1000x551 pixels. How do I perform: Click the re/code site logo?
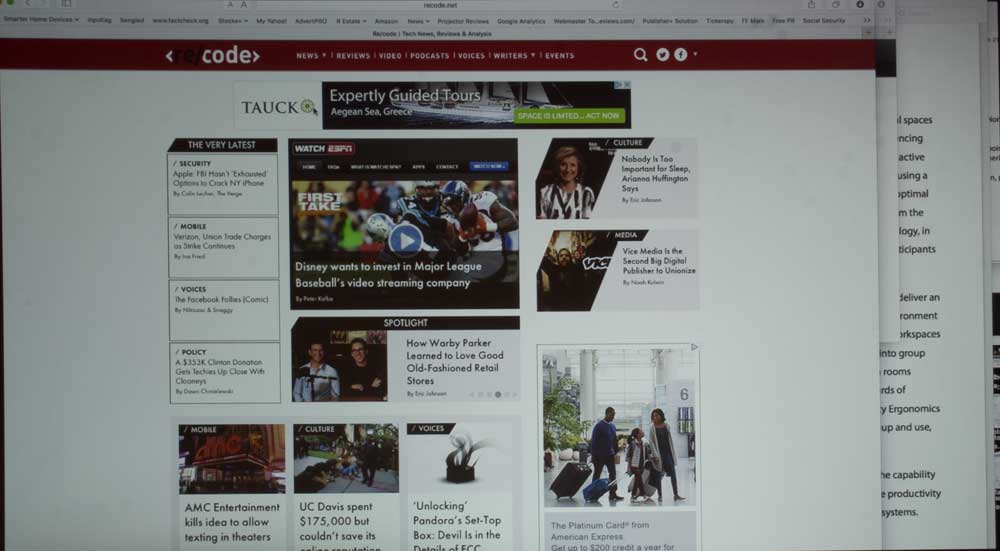pos(212,55)
